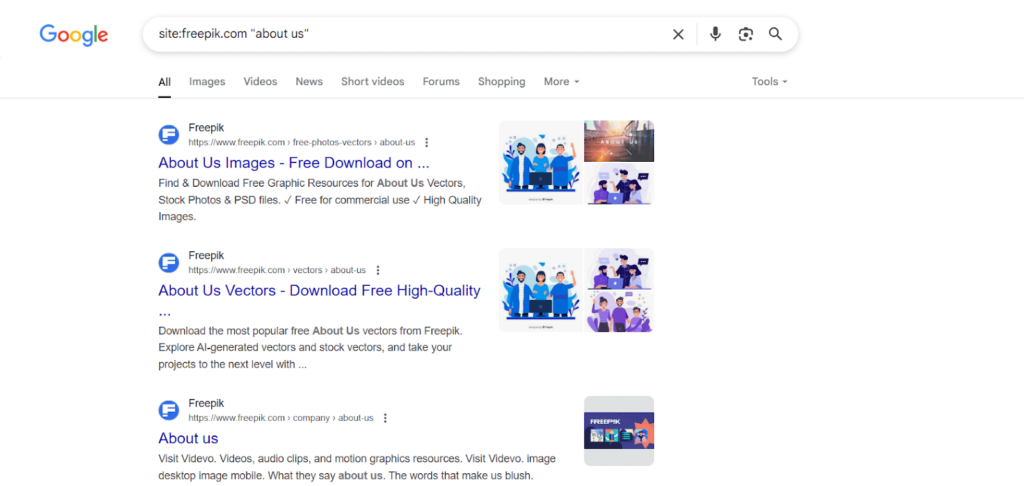Open the 'About us' company page link
The image size is (1024, 486).
[188, 438]
